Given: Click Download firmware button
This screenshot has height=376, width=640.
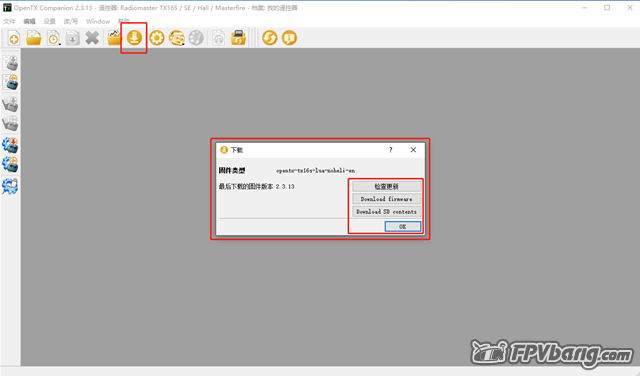Looking at the screenshot, I should [387, 199].
